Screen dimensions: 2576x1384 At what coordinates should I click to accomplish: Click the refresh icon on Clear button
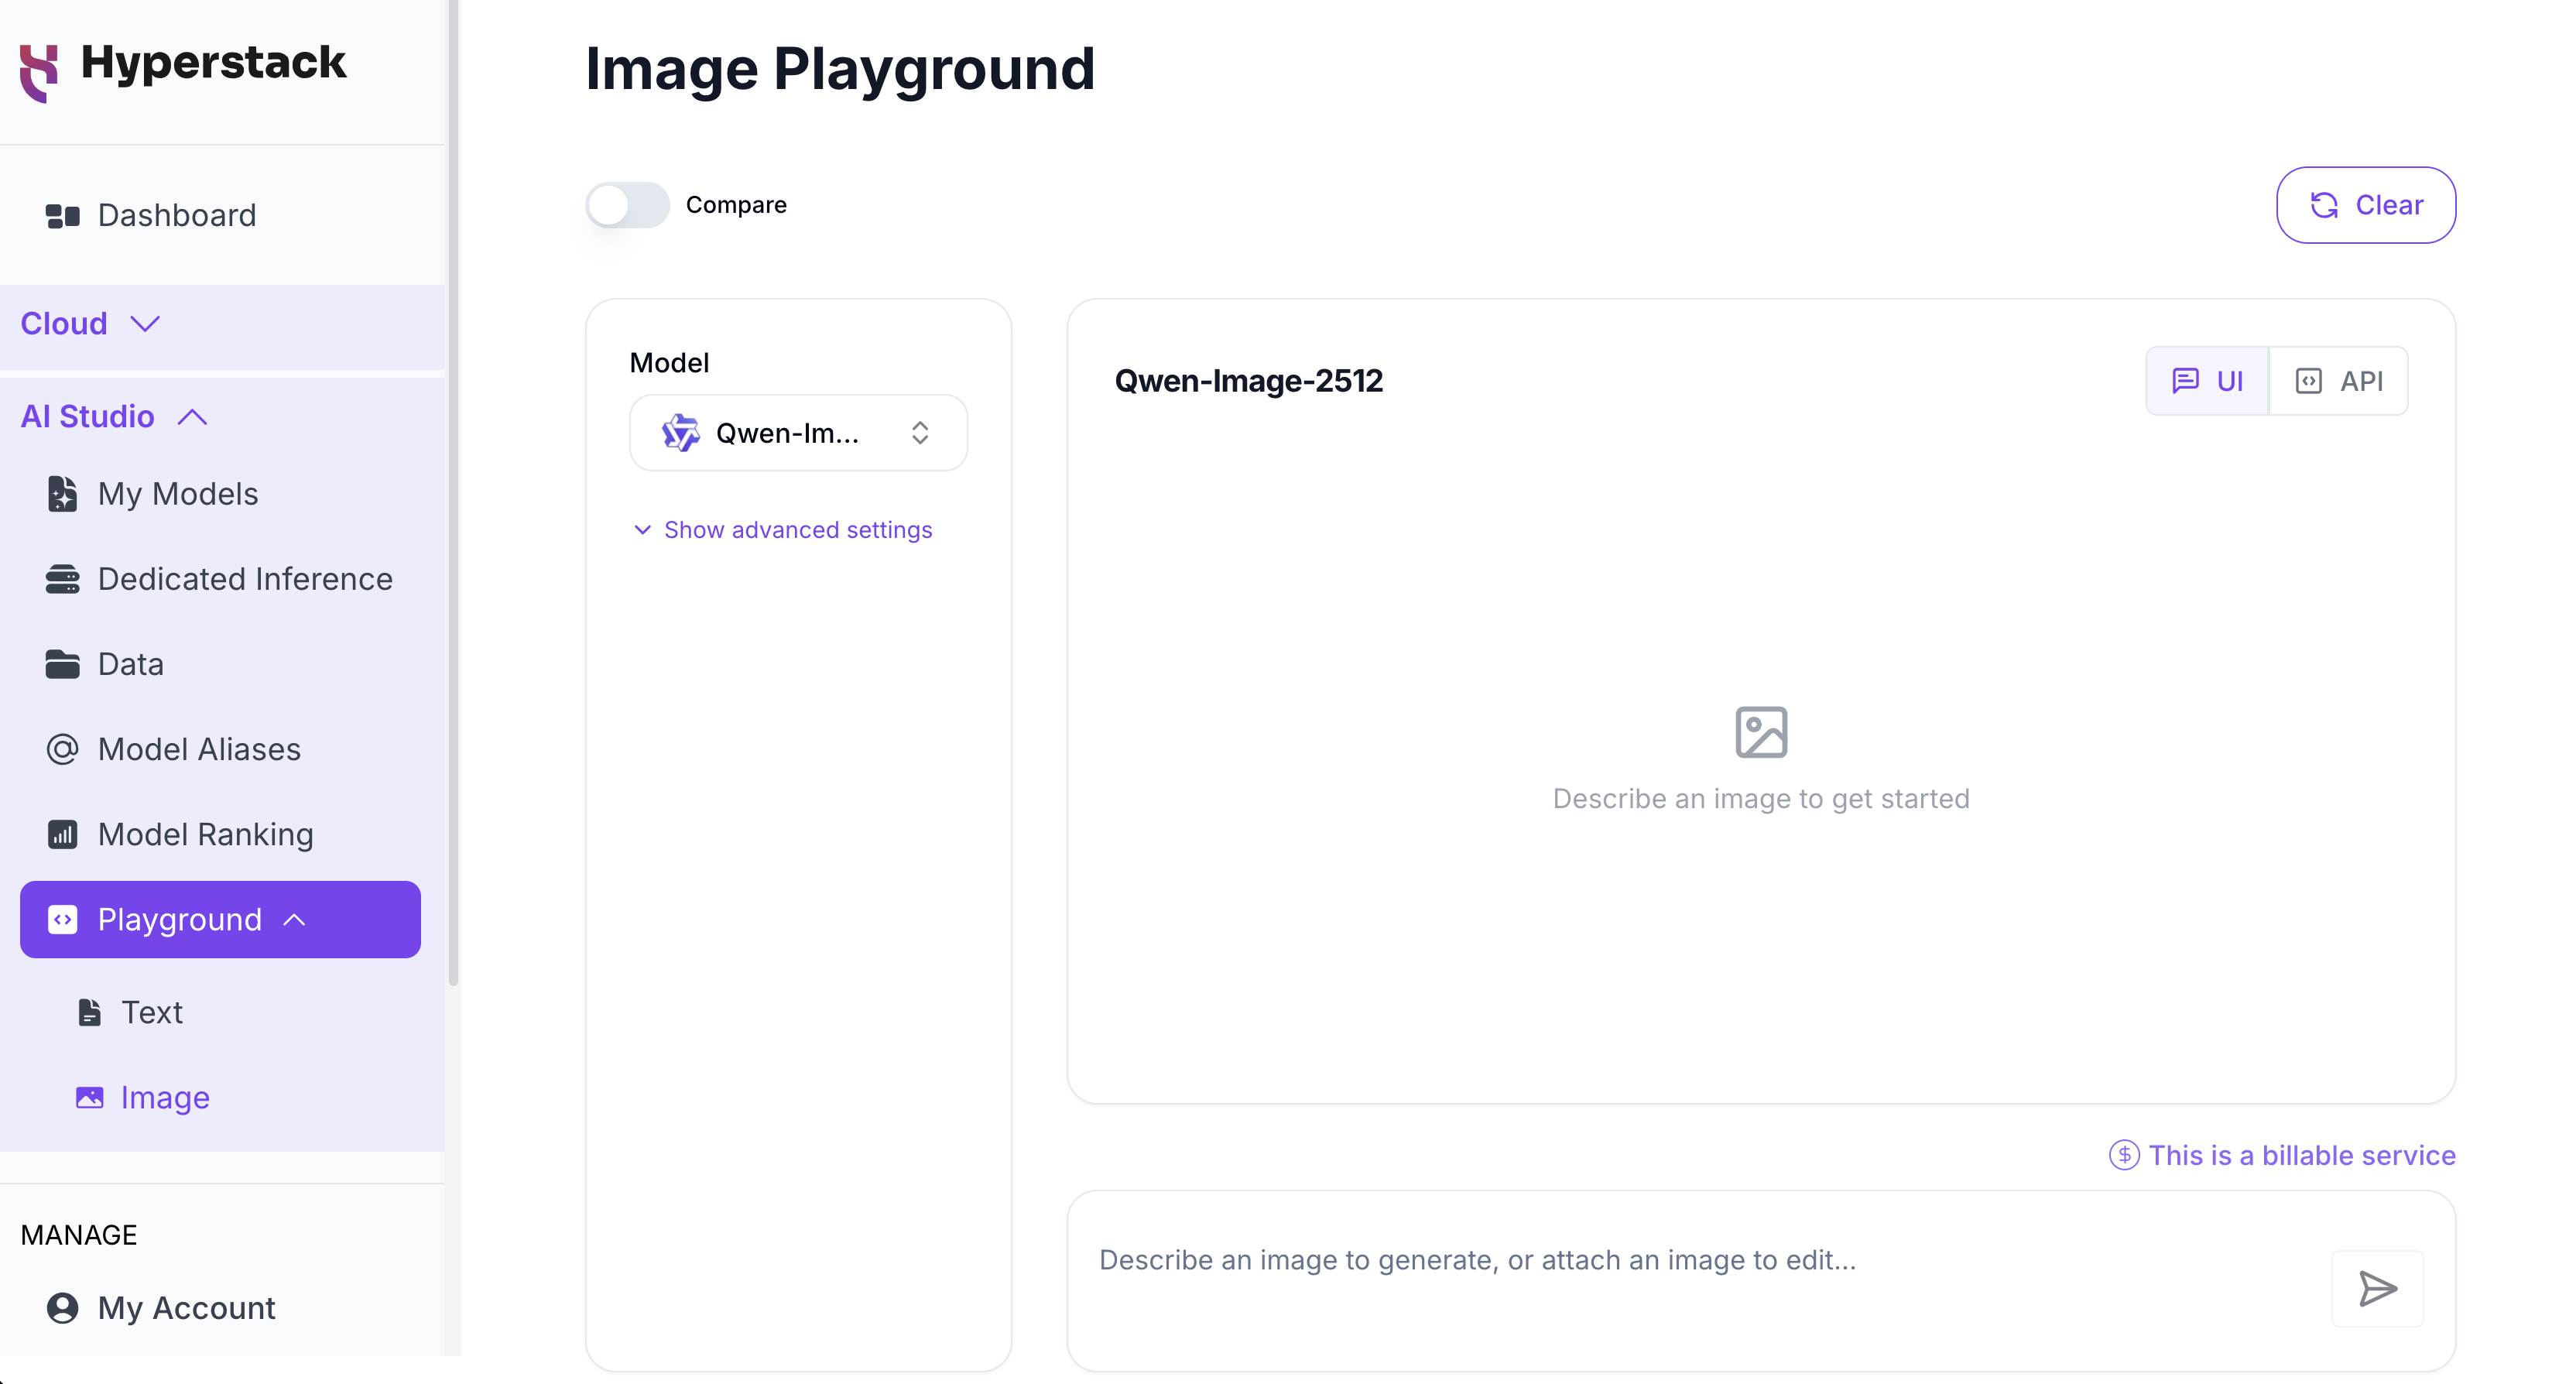(2324, 205)
